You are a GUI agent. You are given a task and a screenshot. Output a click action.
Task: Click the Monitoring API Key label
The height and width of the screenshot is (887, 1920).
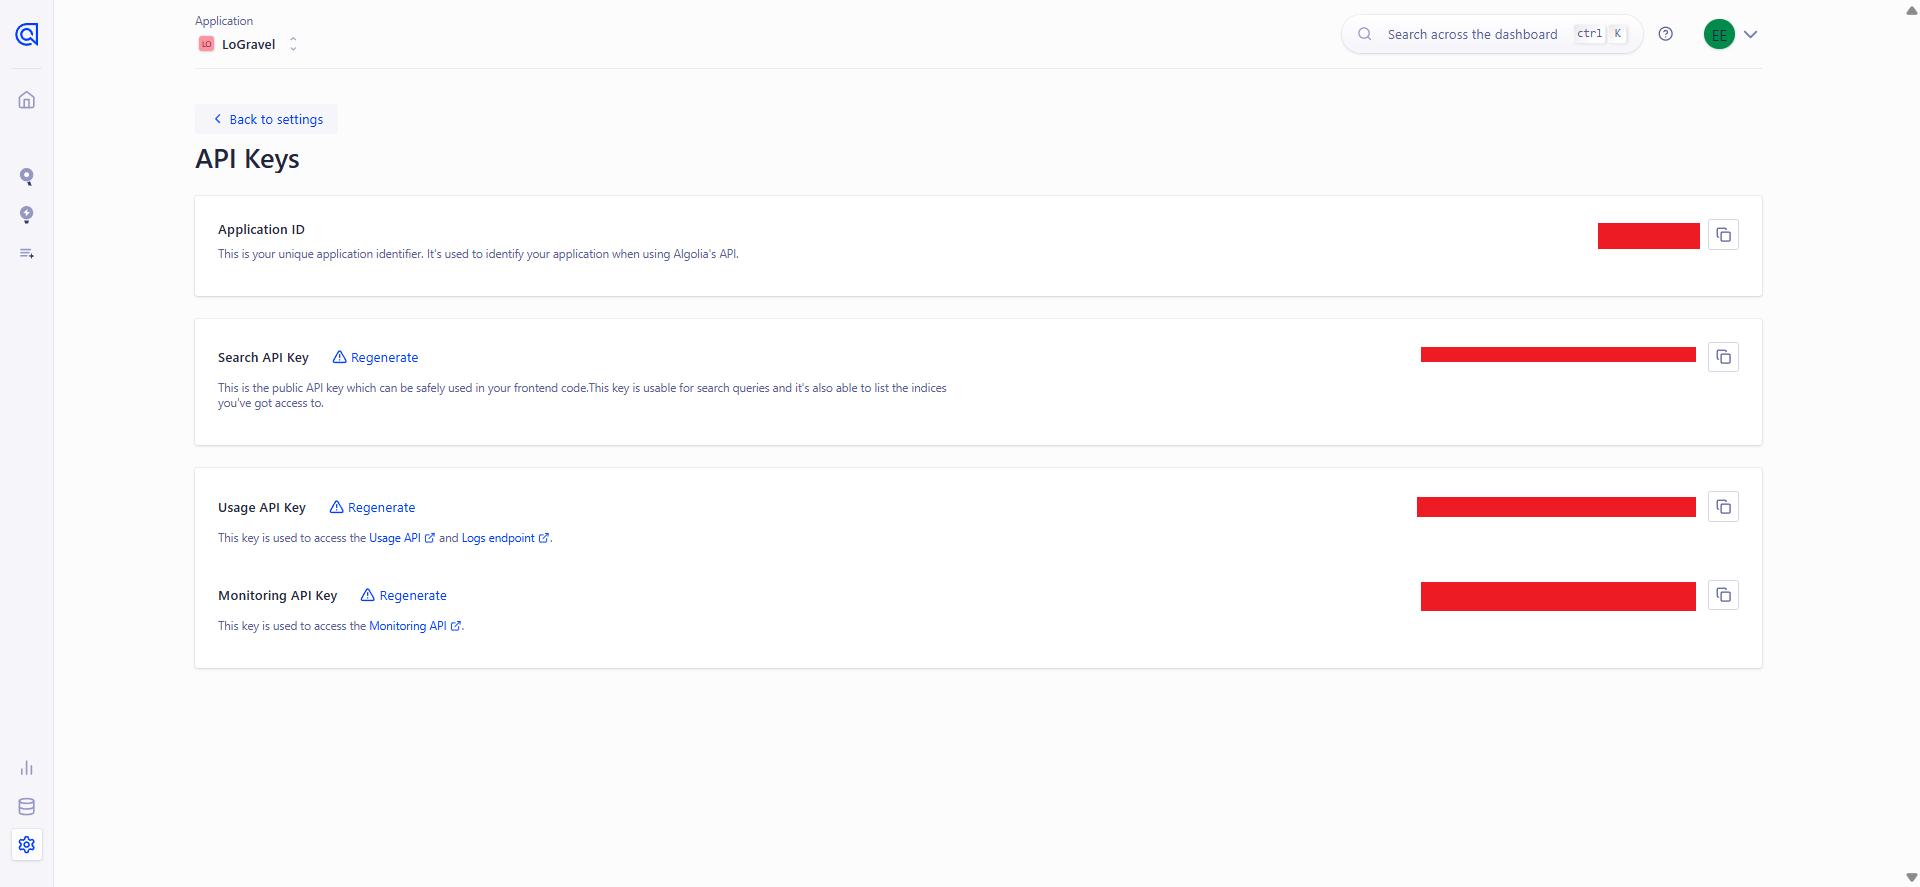tap(277, 595)
